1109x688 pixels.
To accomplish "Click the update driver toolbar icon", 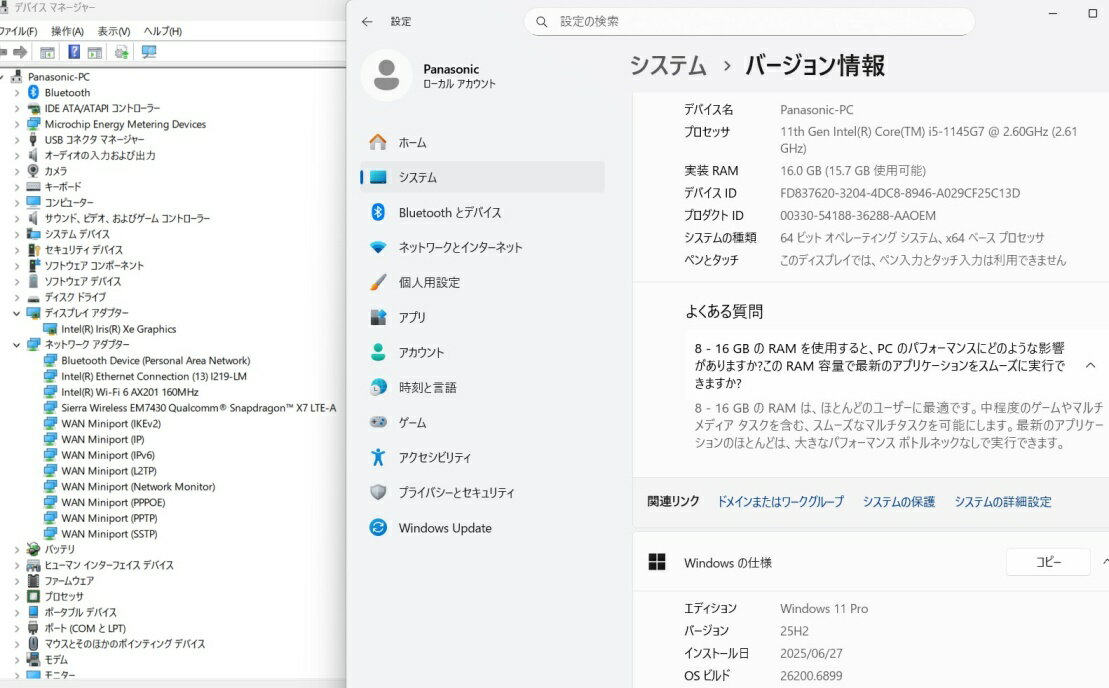I will (x=121, y=52).
